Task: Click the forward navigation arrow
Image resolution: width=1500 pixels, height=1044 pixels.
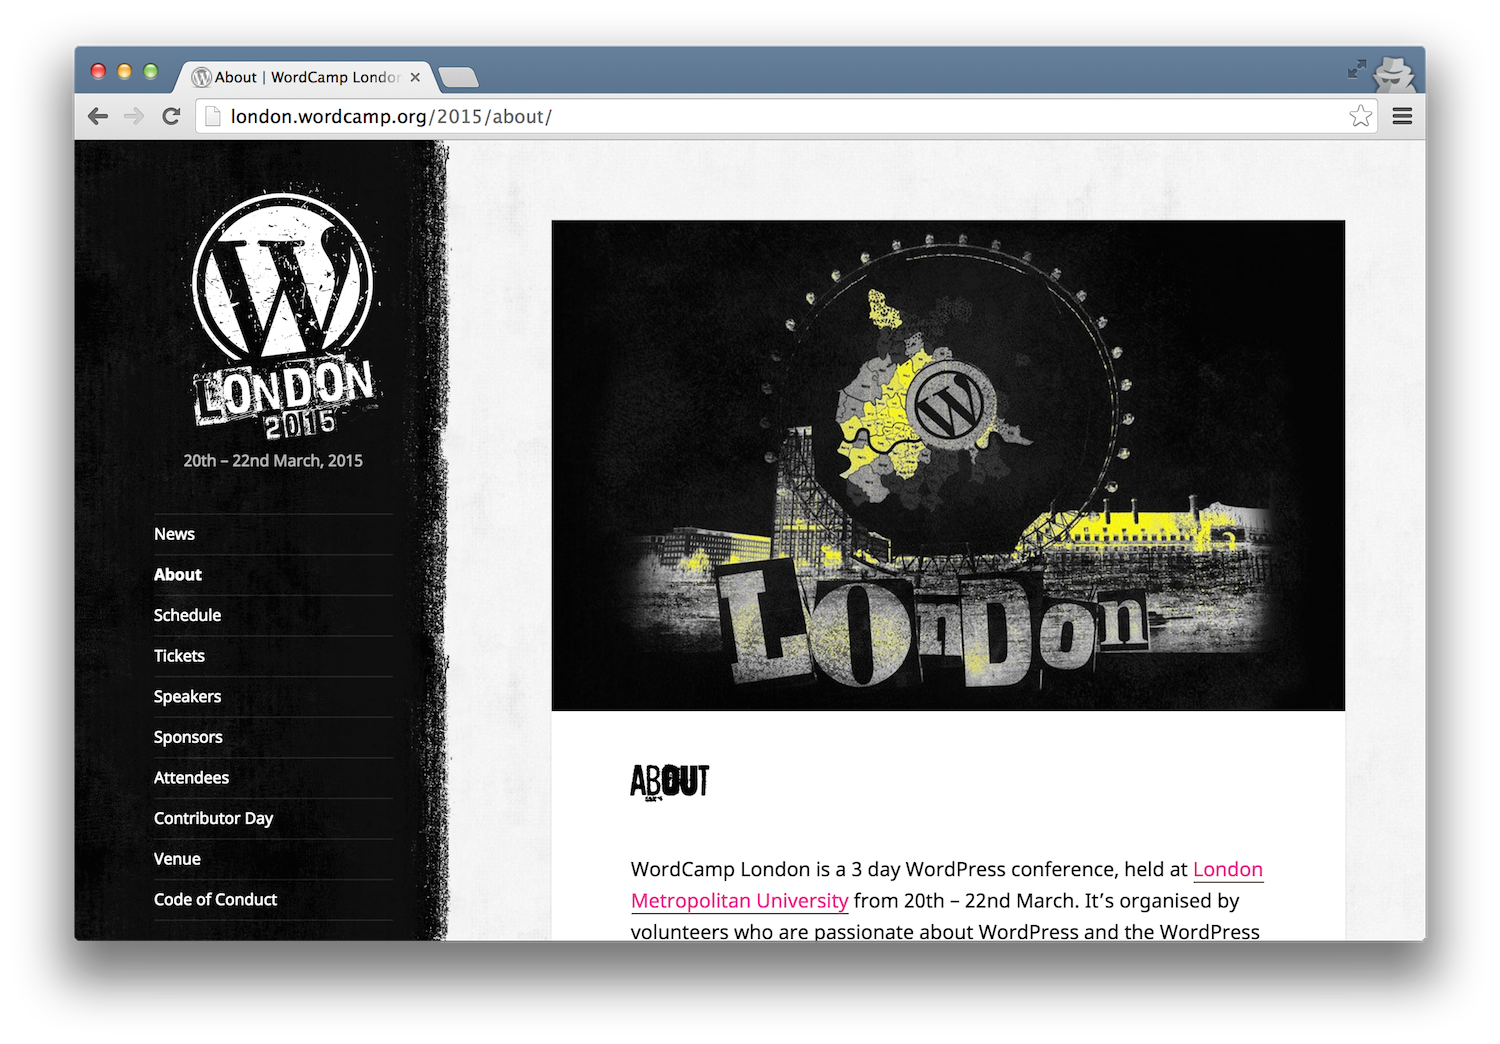Action: pyautogui.click(x=134, y=116)
